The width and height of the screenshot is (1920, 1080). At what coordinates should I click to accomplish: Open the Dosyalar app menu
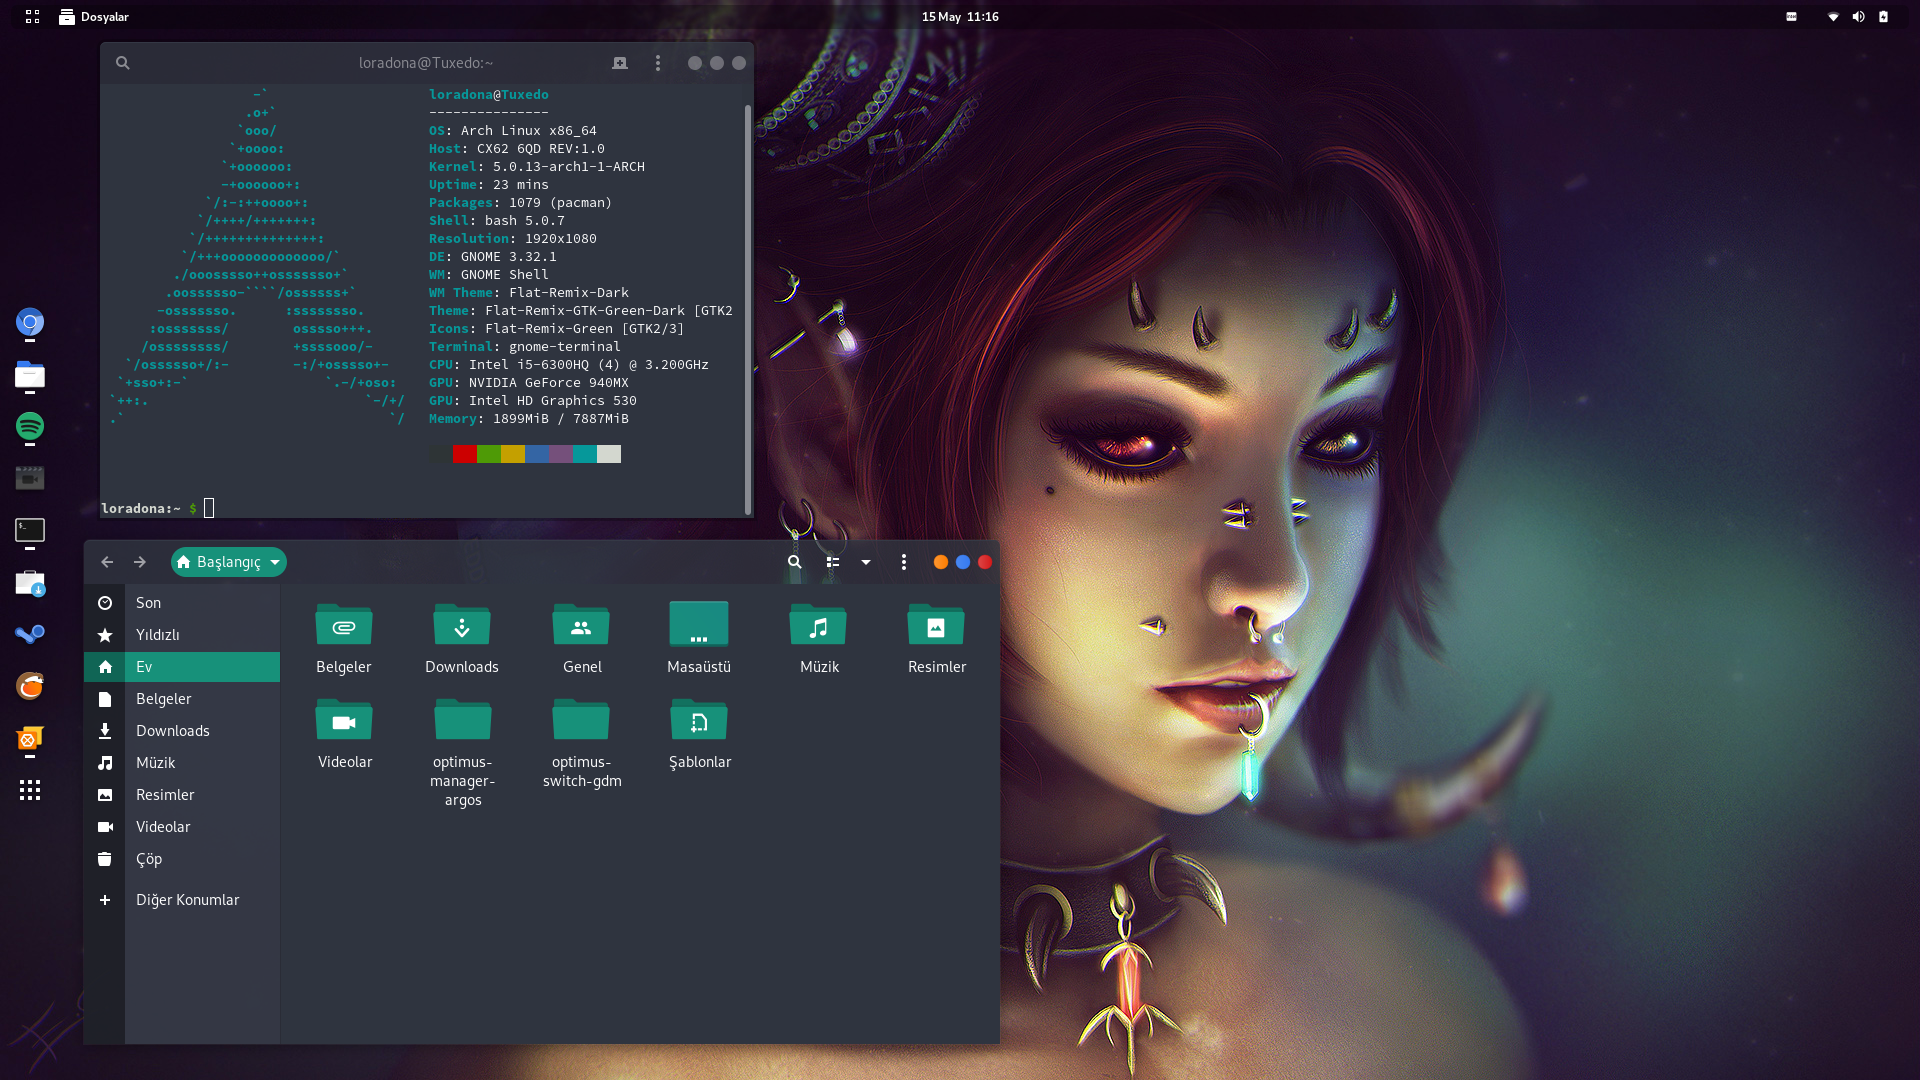tap(94, 17)
